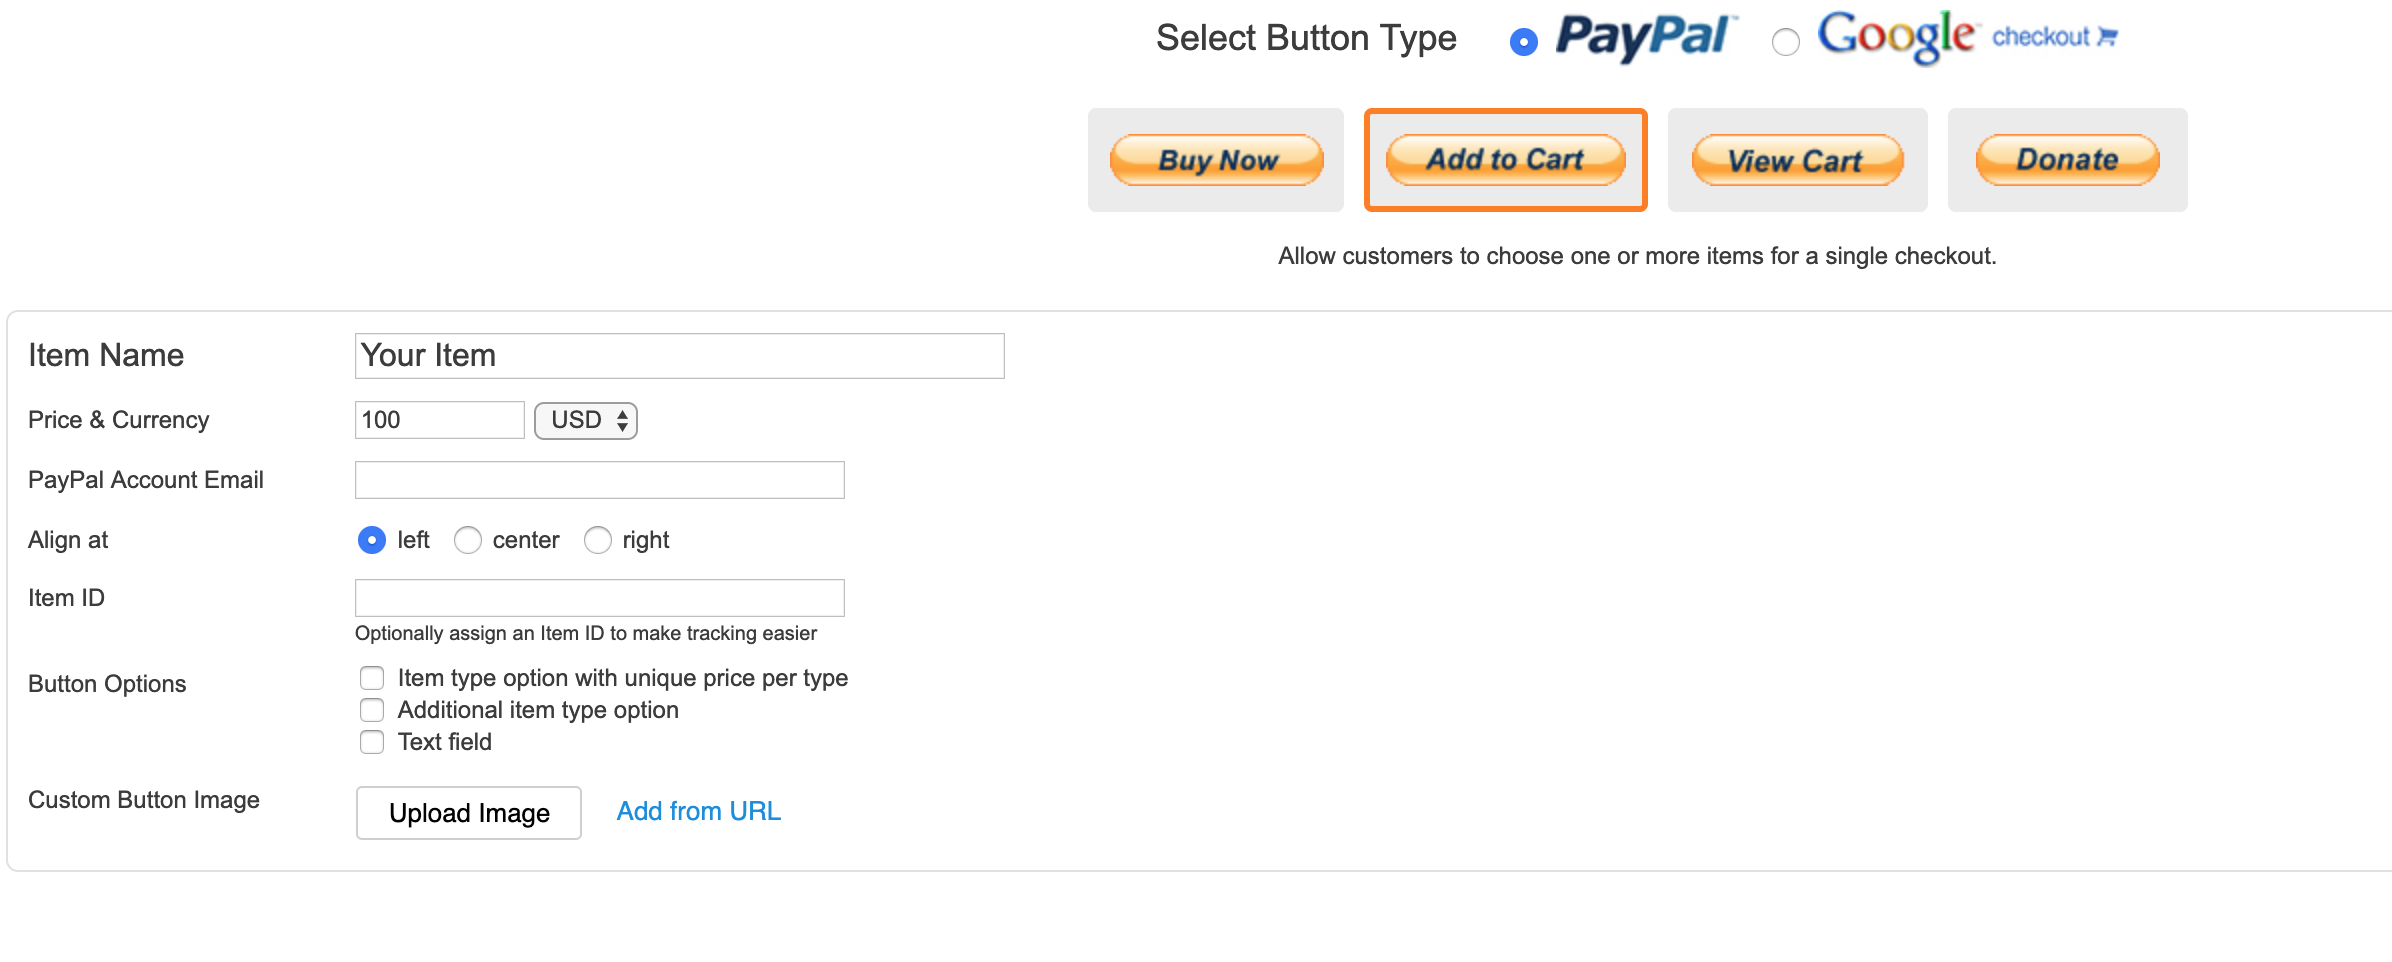Set alignment to left

pyautogui.click(x=372, y=540)
